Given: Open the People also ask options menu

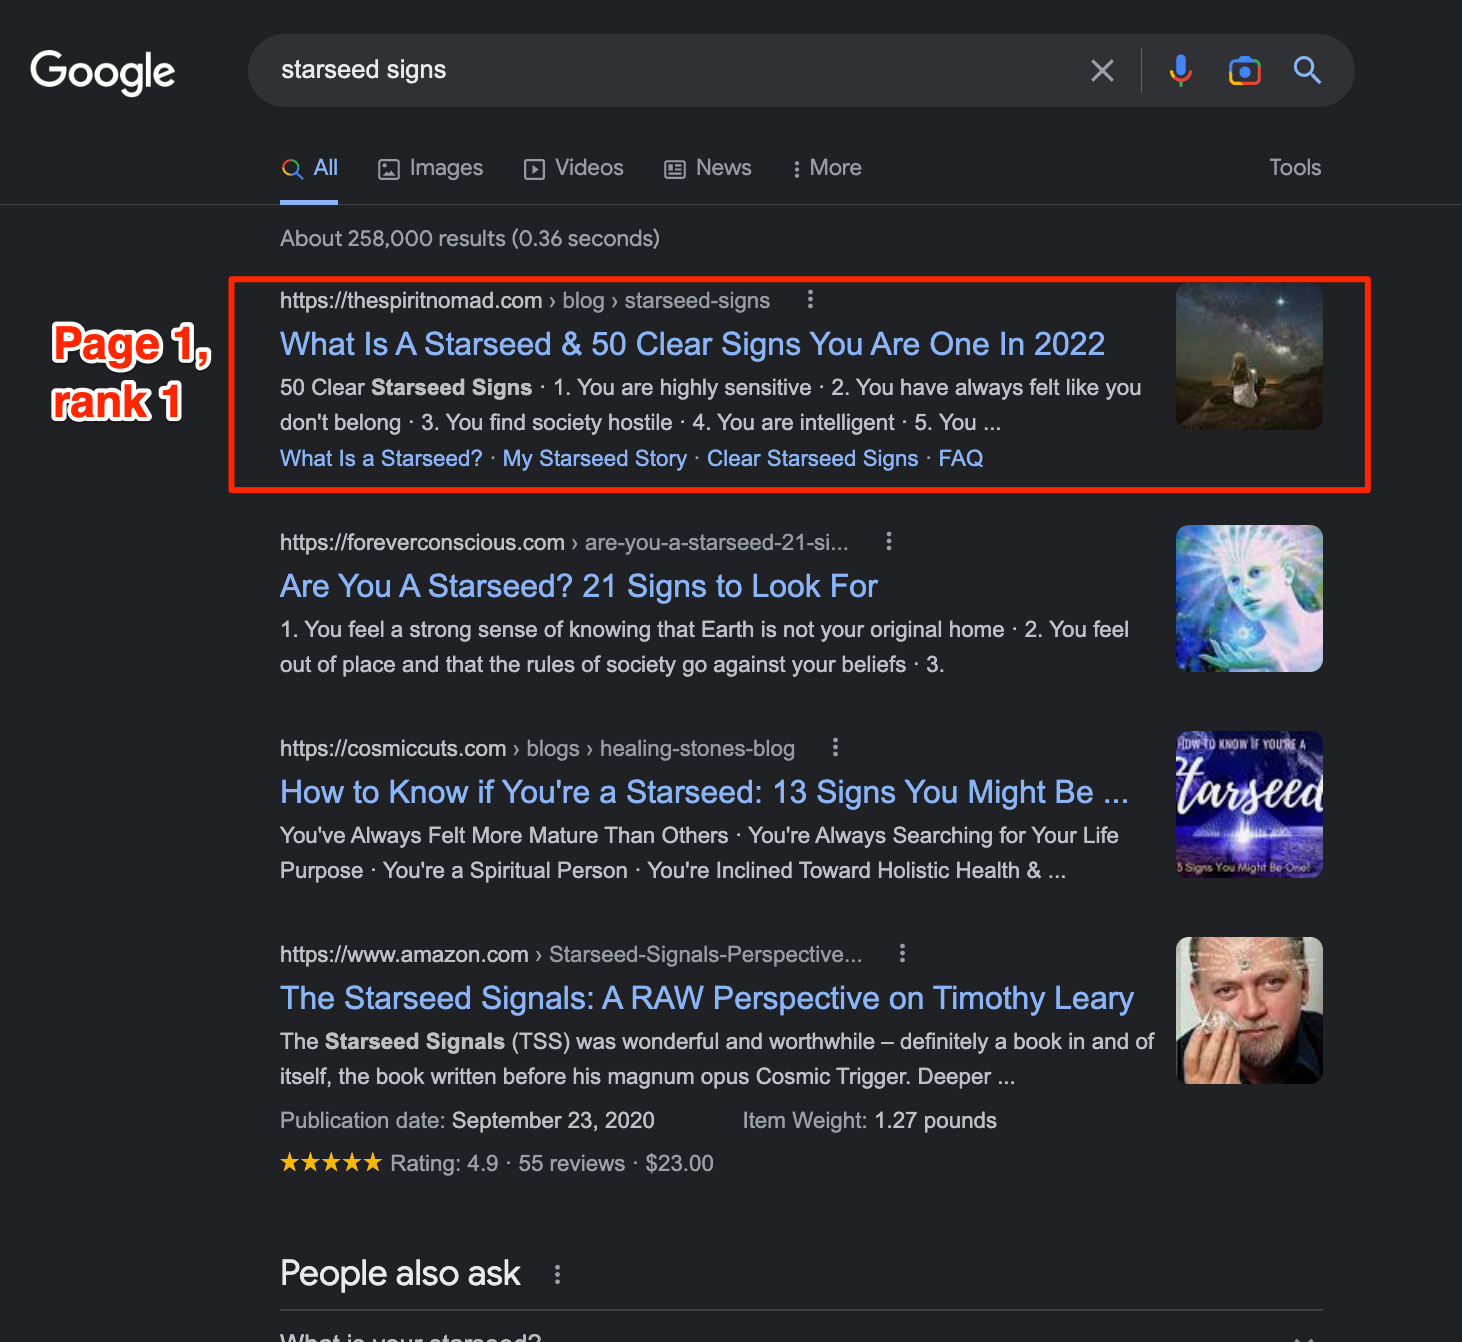Looking at the screenshot, I should 557,1274.
